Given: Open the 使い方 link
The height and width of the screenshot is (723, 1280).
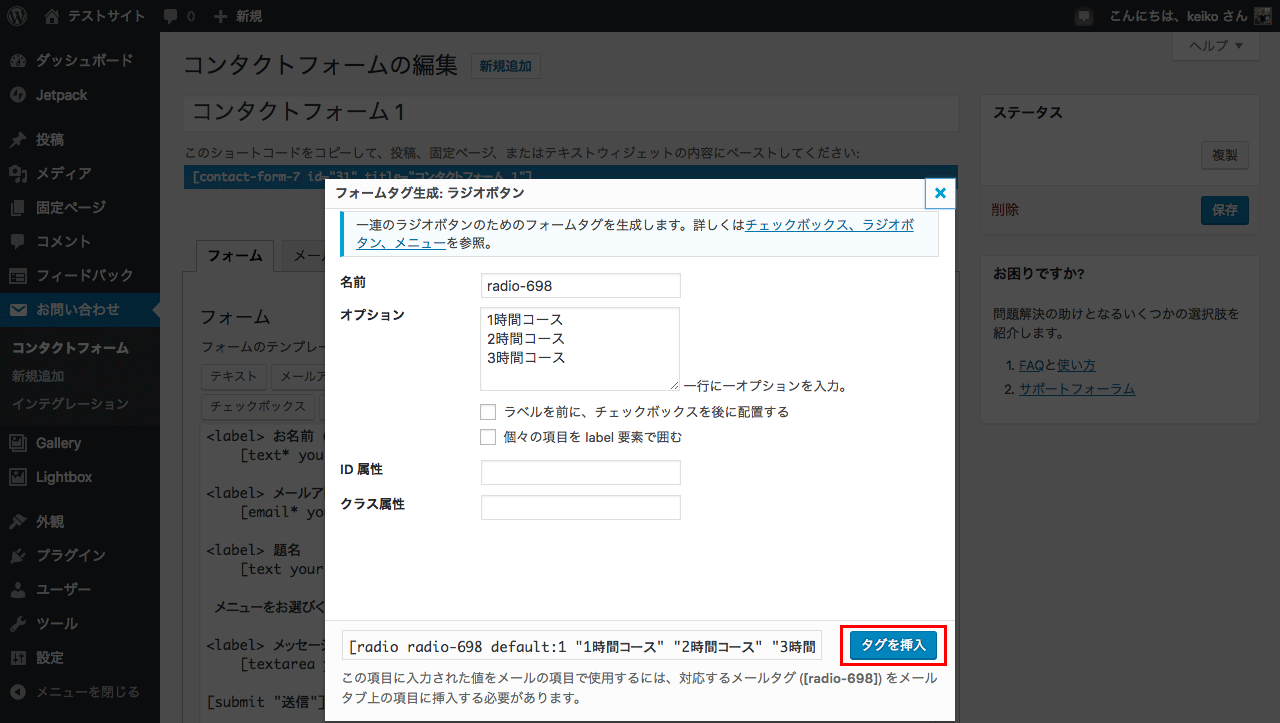Looking at the screenshot, I should 1076,365.
